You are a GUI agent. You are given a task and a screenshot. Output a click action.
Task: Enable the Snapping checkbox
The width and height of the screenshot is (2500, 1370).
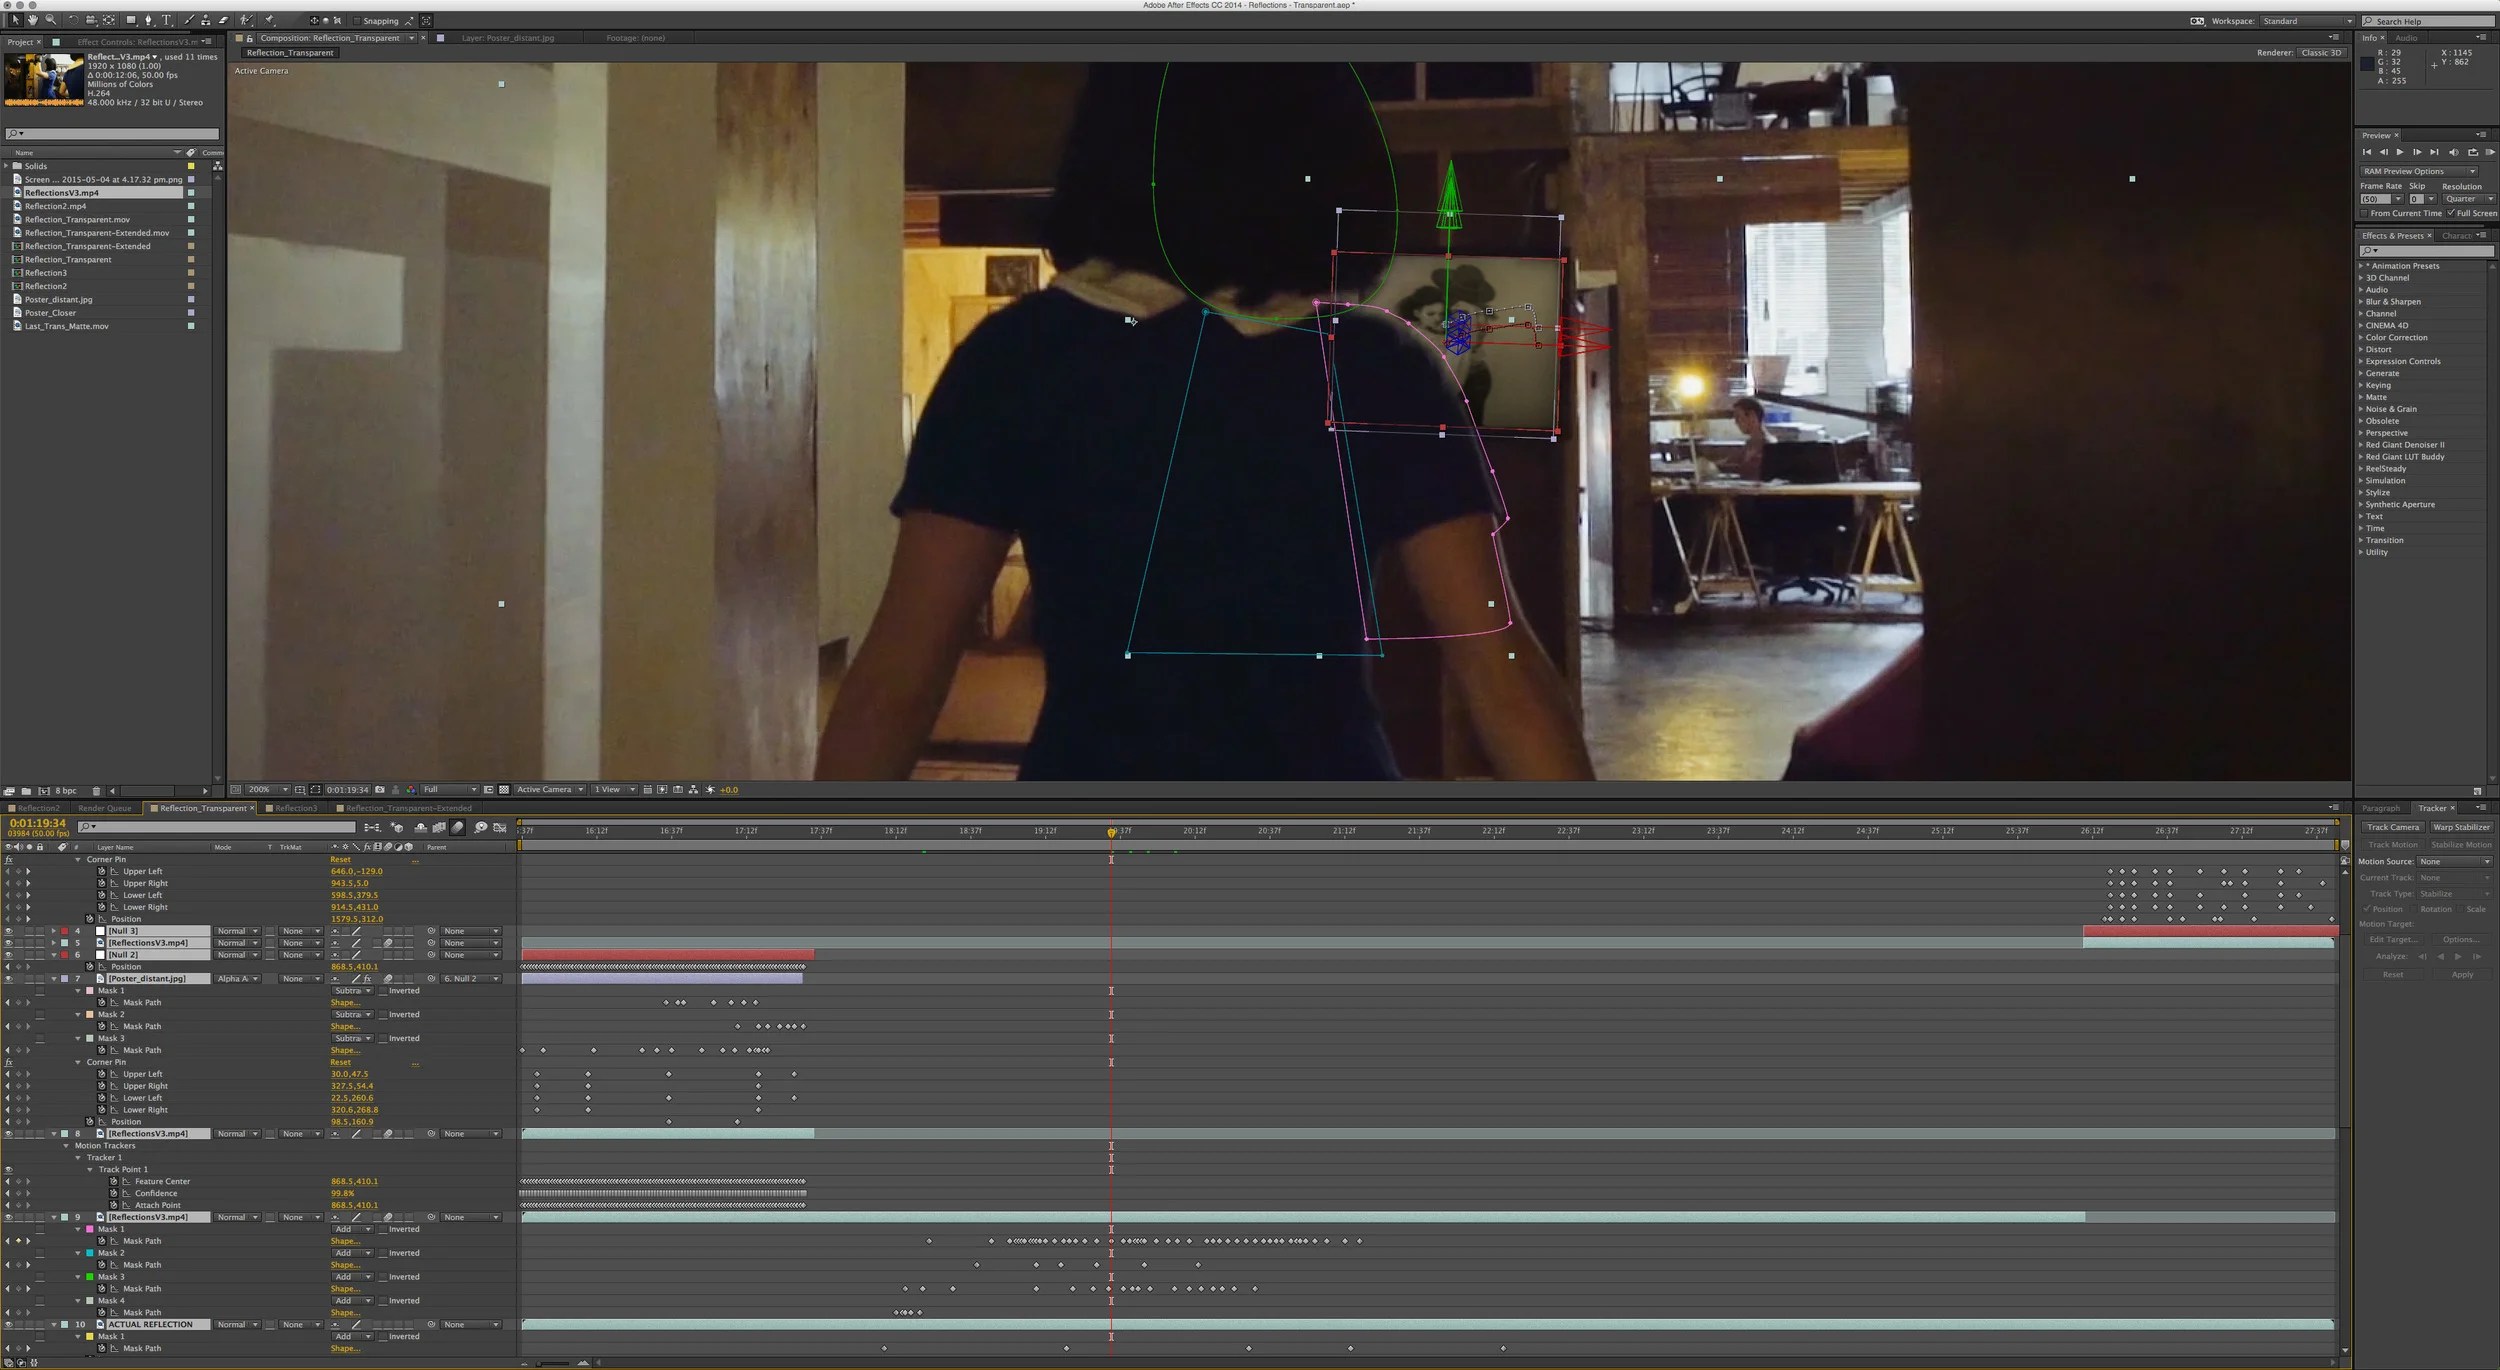357,21
